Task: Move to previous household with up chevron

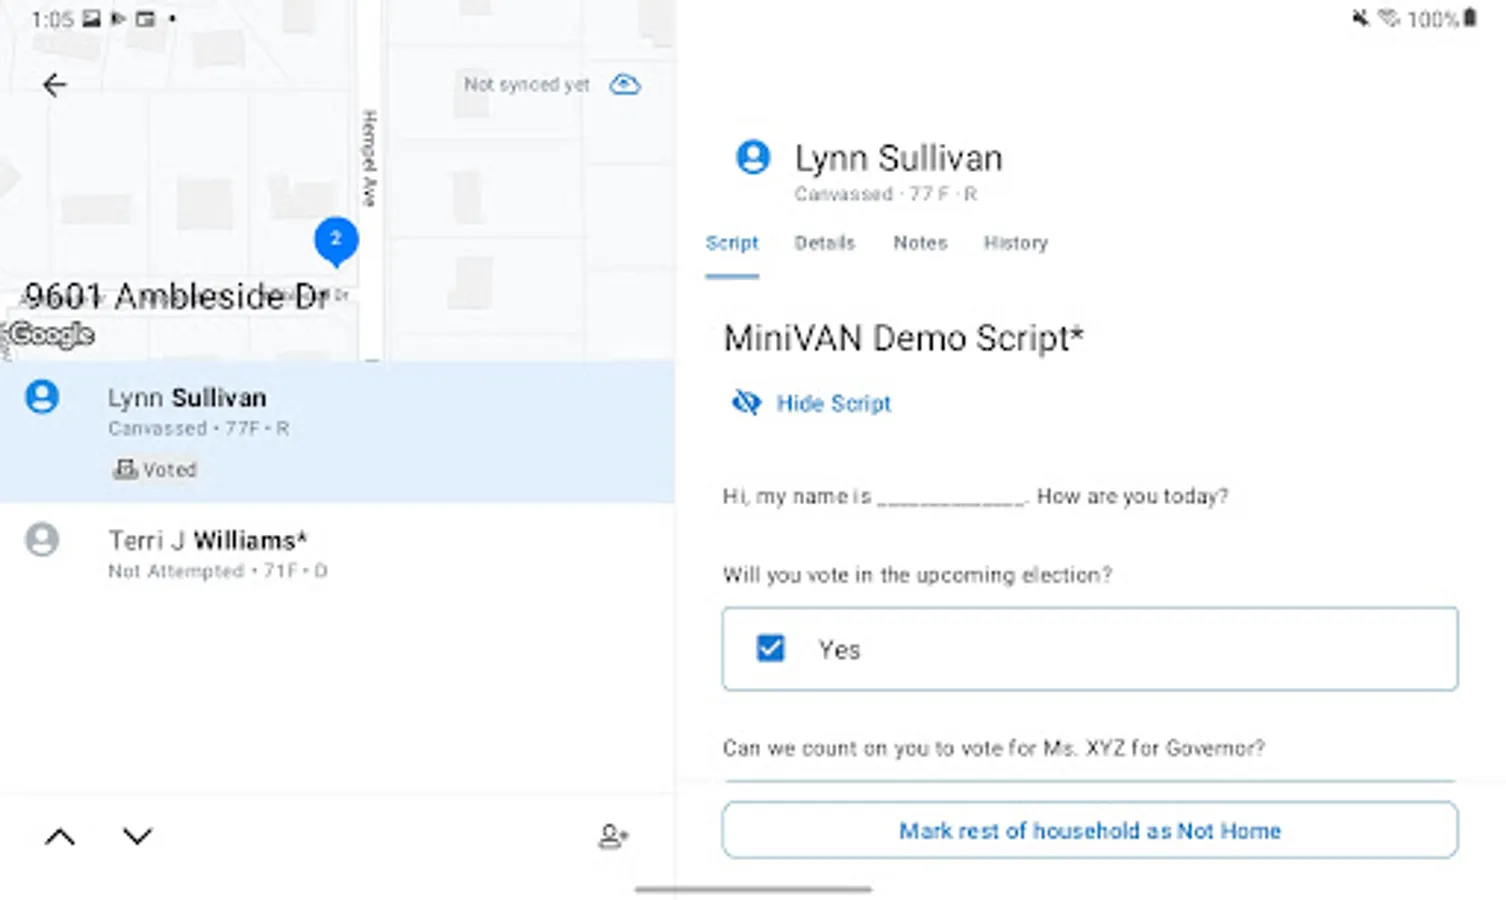Action: click(x=60, y=836)
